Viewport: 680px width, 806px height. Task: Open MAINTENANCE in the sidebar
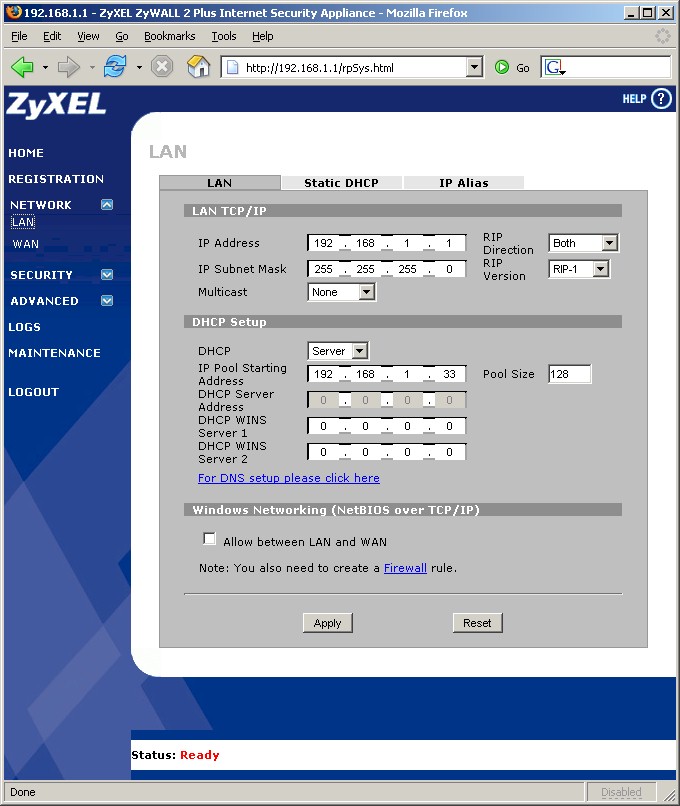point(54,353)
